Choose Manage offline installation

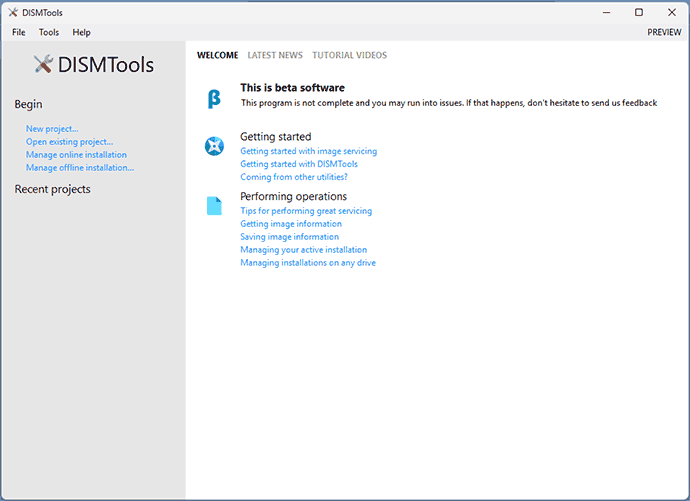click(x=80, y=168)
